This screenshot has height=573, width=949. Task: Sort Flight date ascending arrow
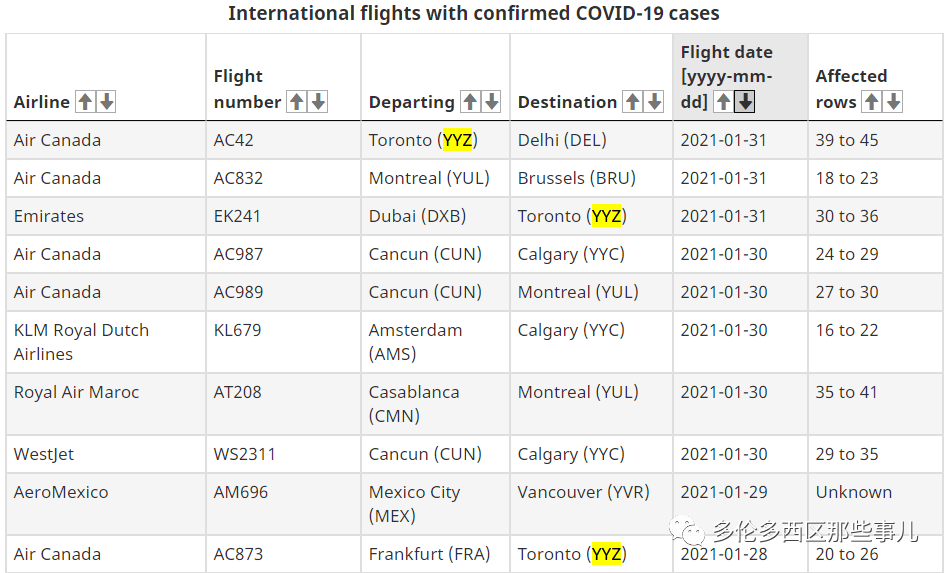[x=723, y=102]
